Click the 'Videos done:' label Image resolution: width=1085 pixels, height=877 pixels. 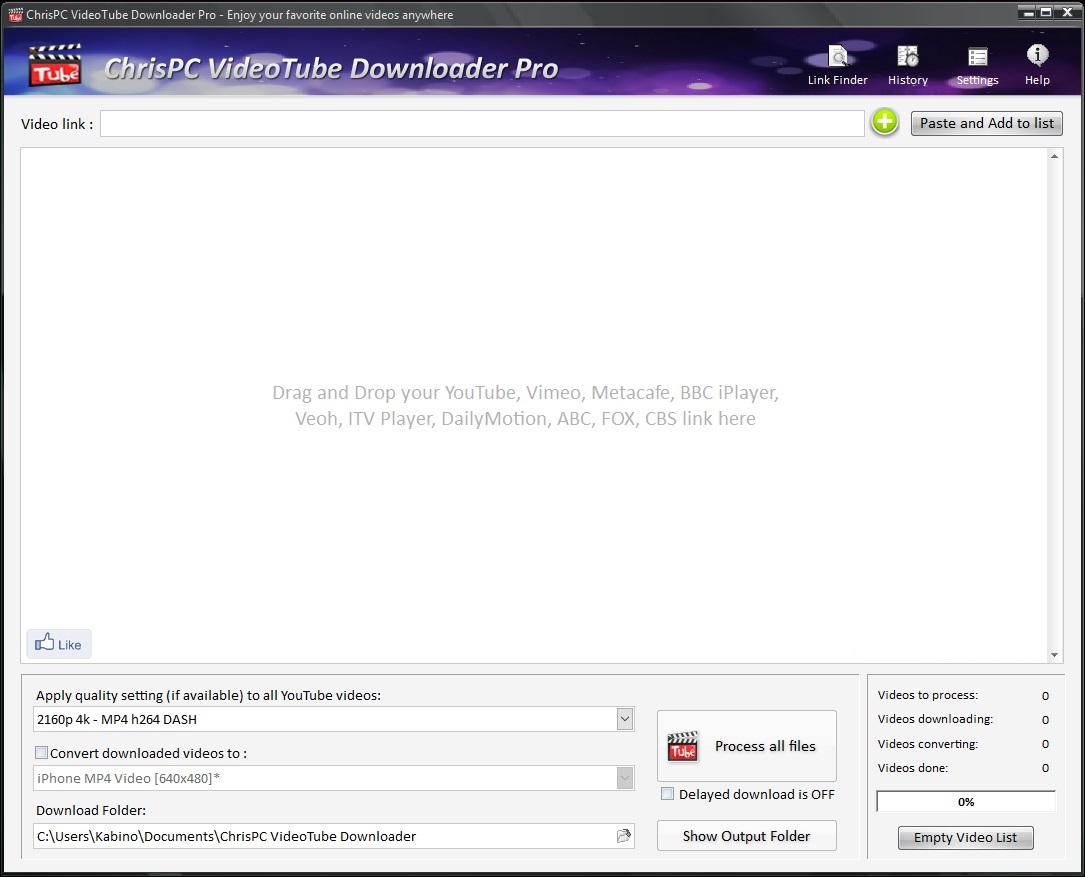pos(913,768)
